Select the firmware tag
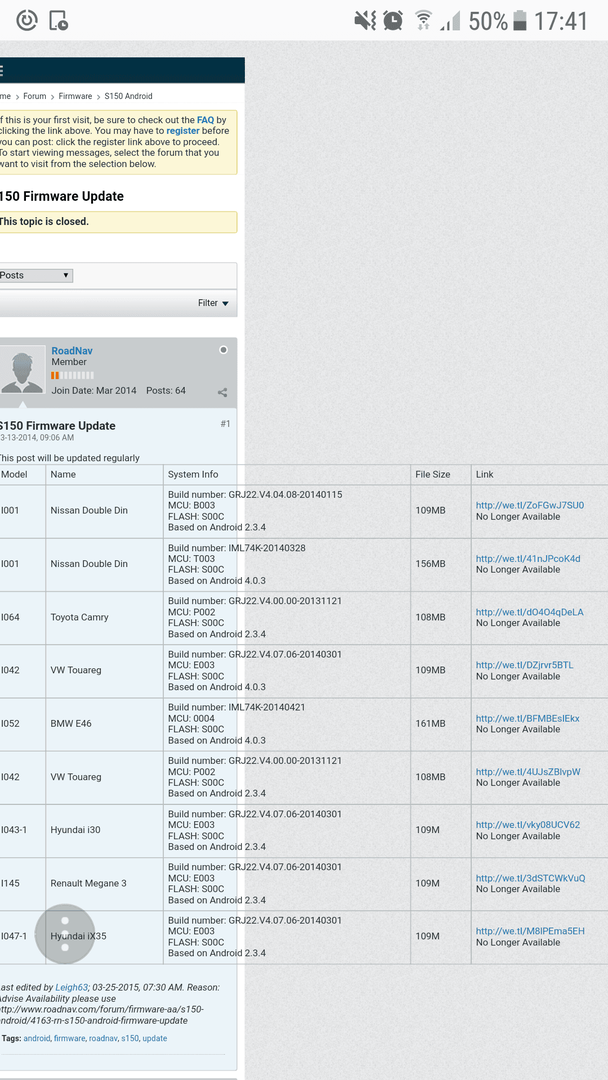608x1080 pixels. click(x=70, y=1039)
